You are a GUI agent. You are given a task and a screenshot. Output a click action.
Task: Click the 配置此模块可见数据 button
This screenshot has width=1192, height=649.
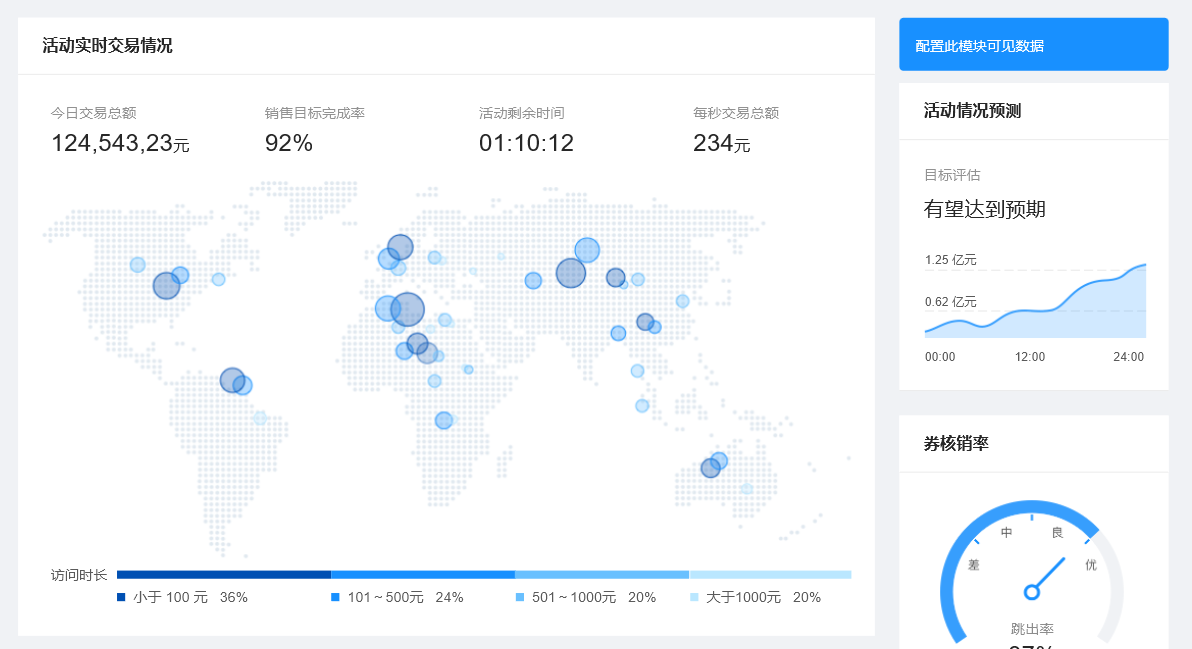[1033, 45]
